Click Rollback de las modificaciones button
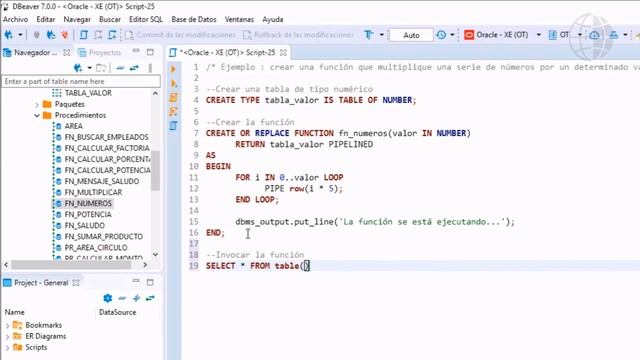Viewport: 640px width, 360px height. click(x=298, y=35)
